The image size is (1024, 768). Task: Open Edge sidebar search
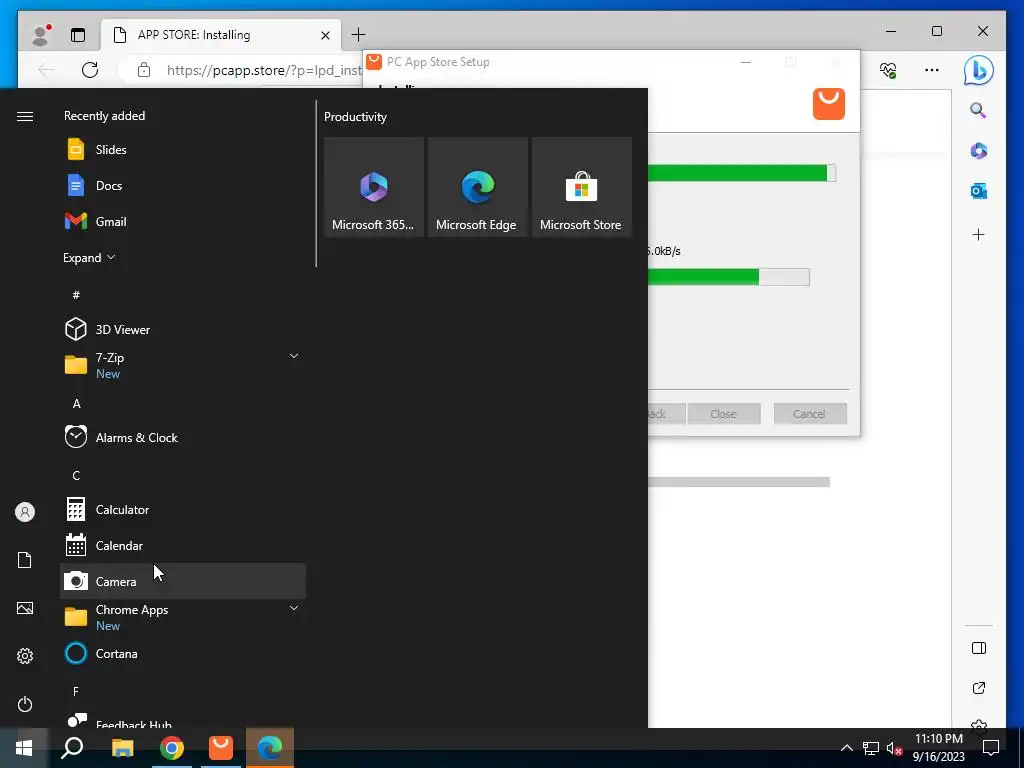point(978,110)
